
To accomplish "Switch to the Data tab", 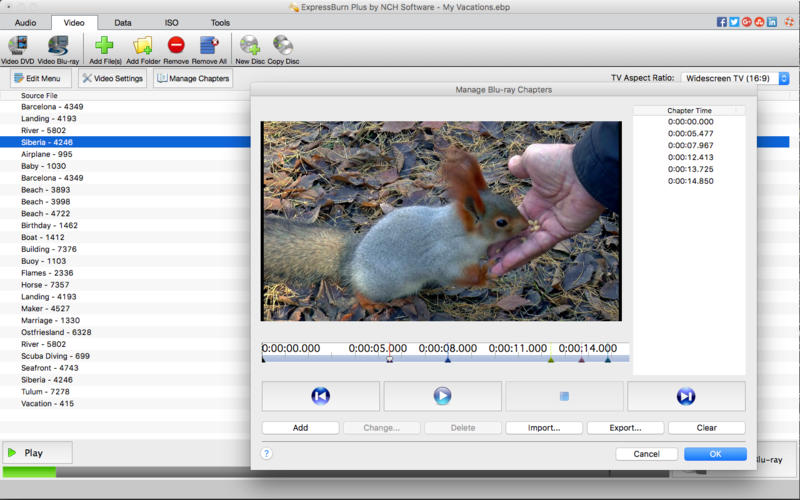I will [x=122, y=22].
